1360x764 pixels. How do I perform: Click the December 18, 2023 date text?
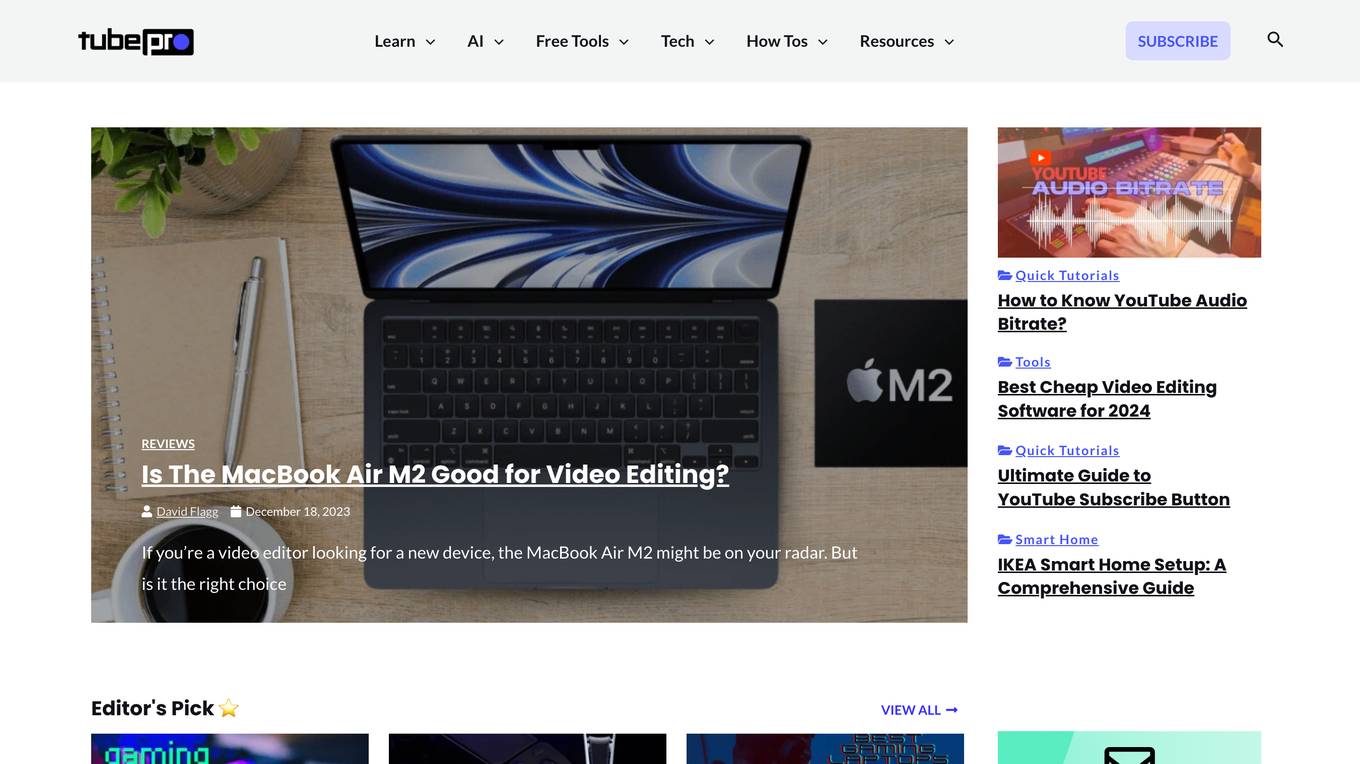click(x=298, y=512)
